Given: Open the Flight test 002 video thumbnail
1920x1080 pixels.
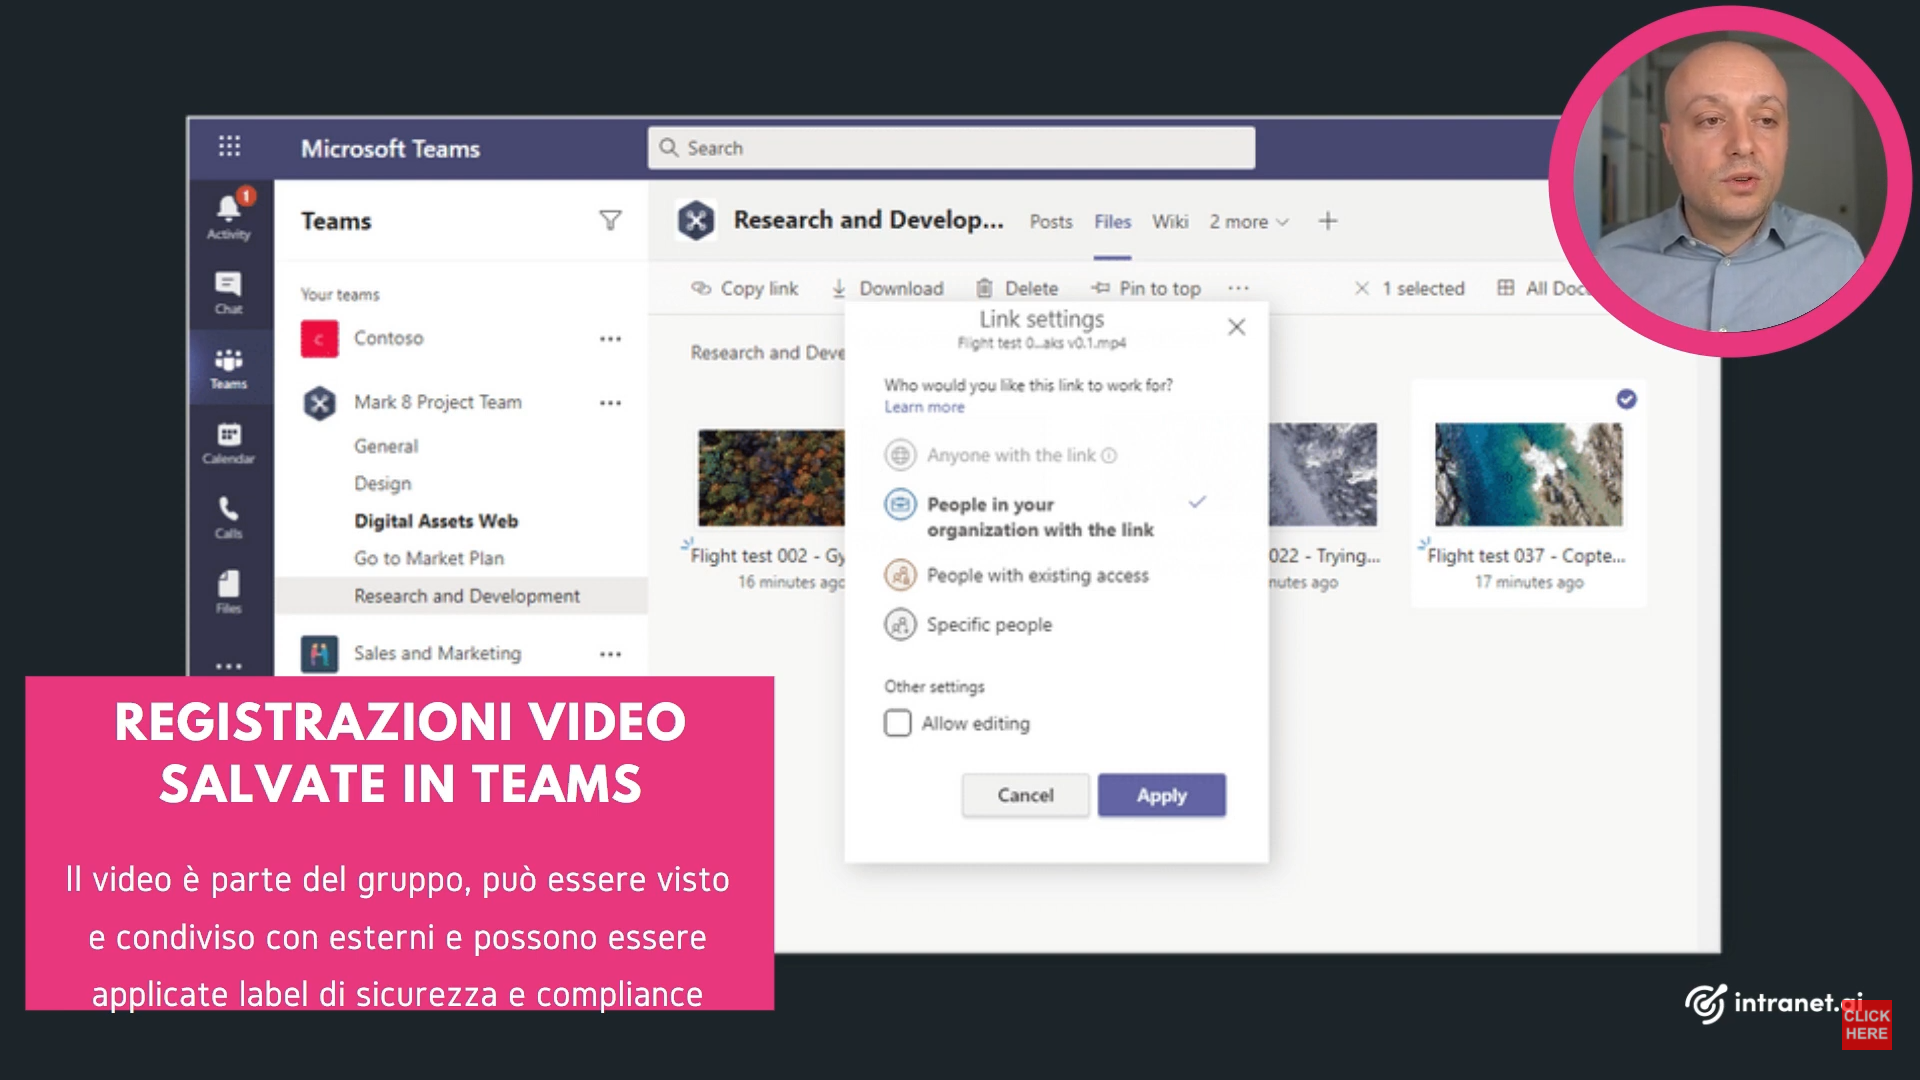Looking at the screenshot, I should 771,478.
